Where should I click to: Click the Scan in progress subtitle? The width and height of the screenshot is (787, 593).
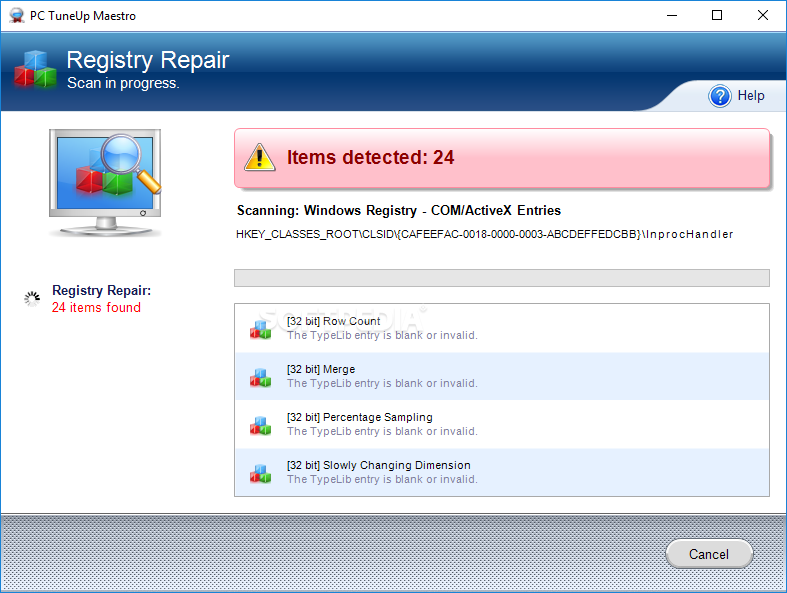[x=123, y=83]
